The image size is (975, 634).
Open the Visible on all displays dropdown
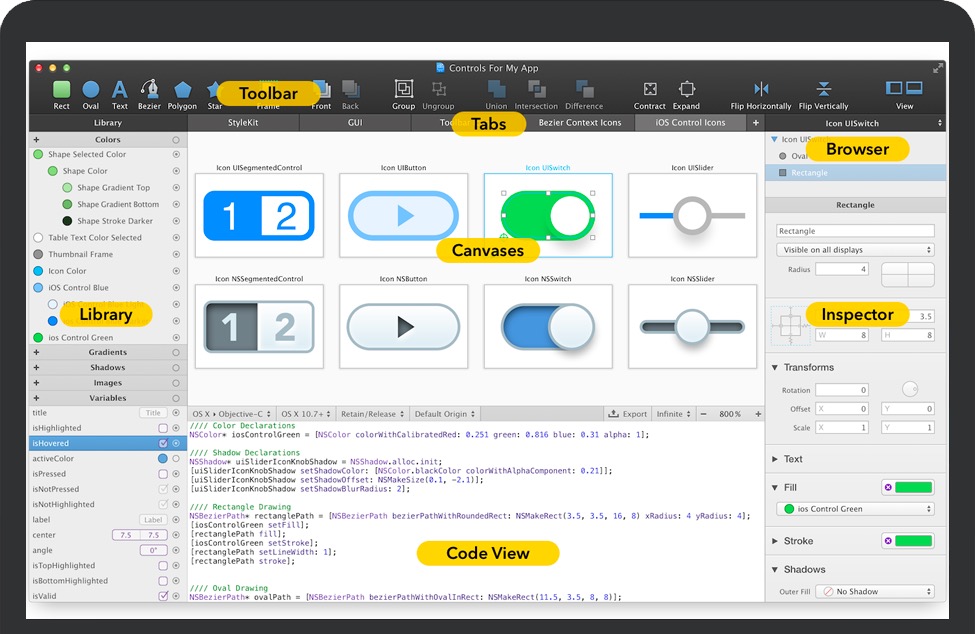pyautogui.click(x=855, y=250)
